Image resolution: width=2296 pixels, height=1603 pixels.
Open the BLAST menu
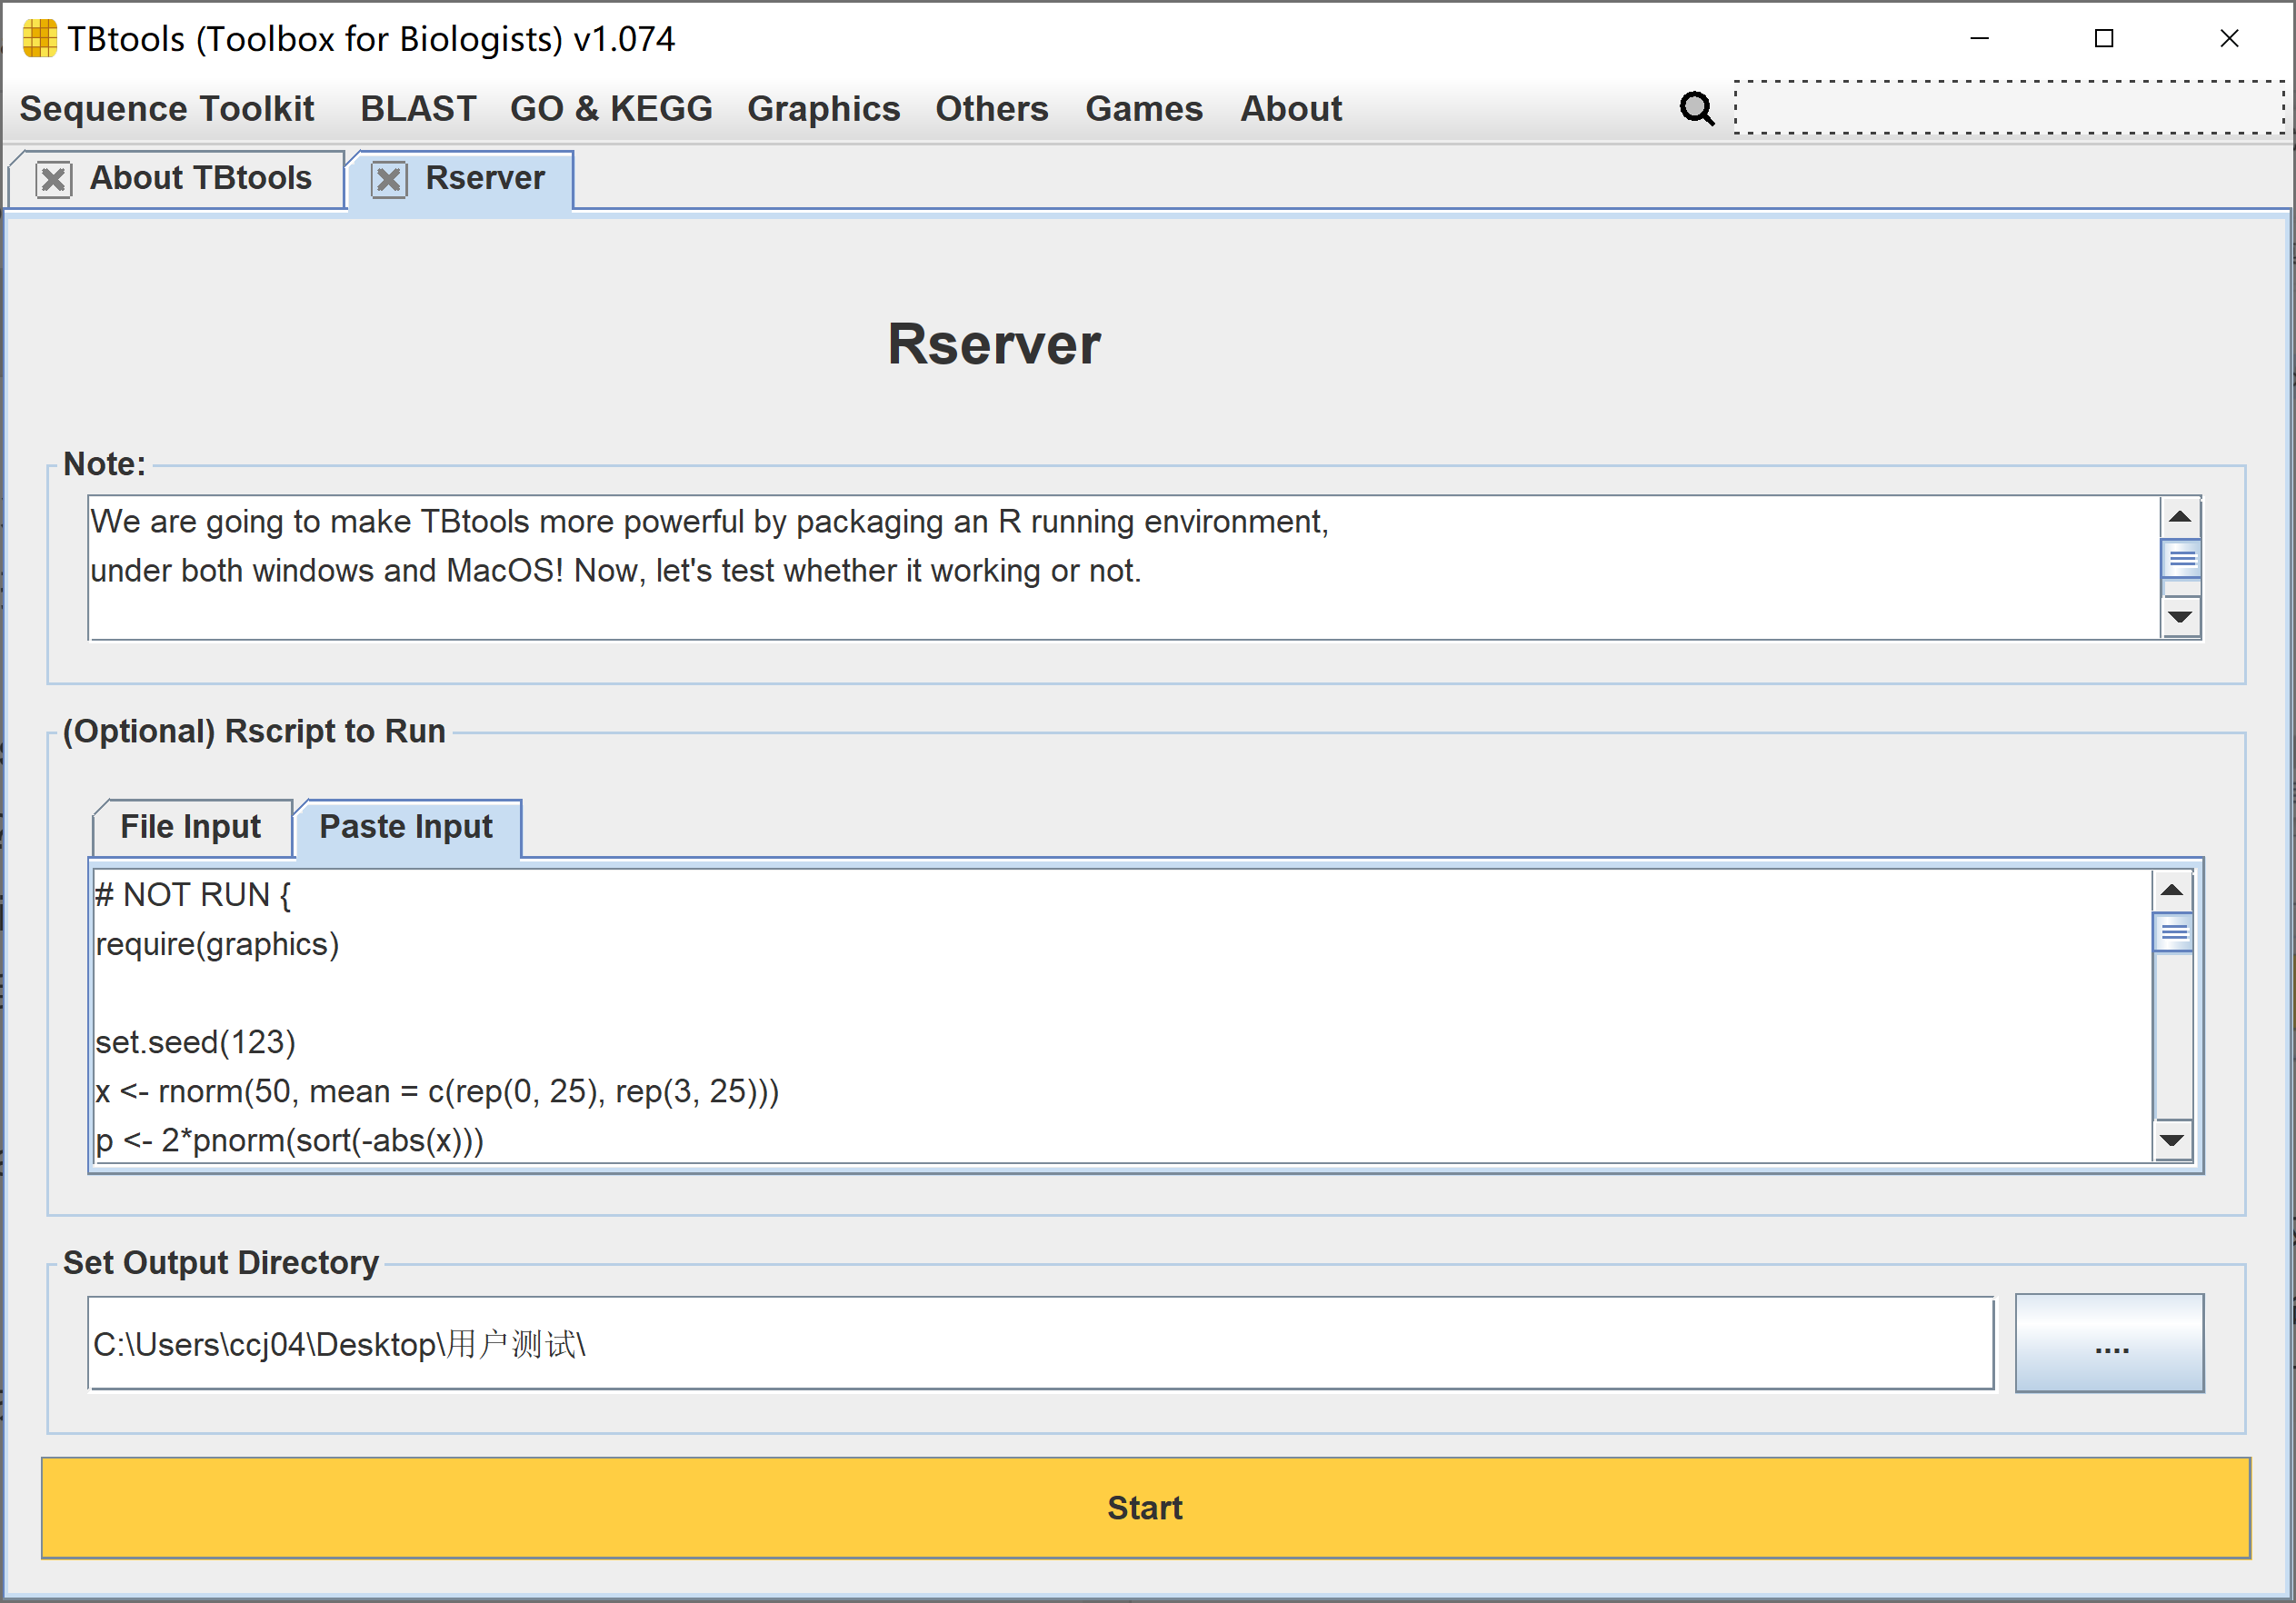pos(418,108)
